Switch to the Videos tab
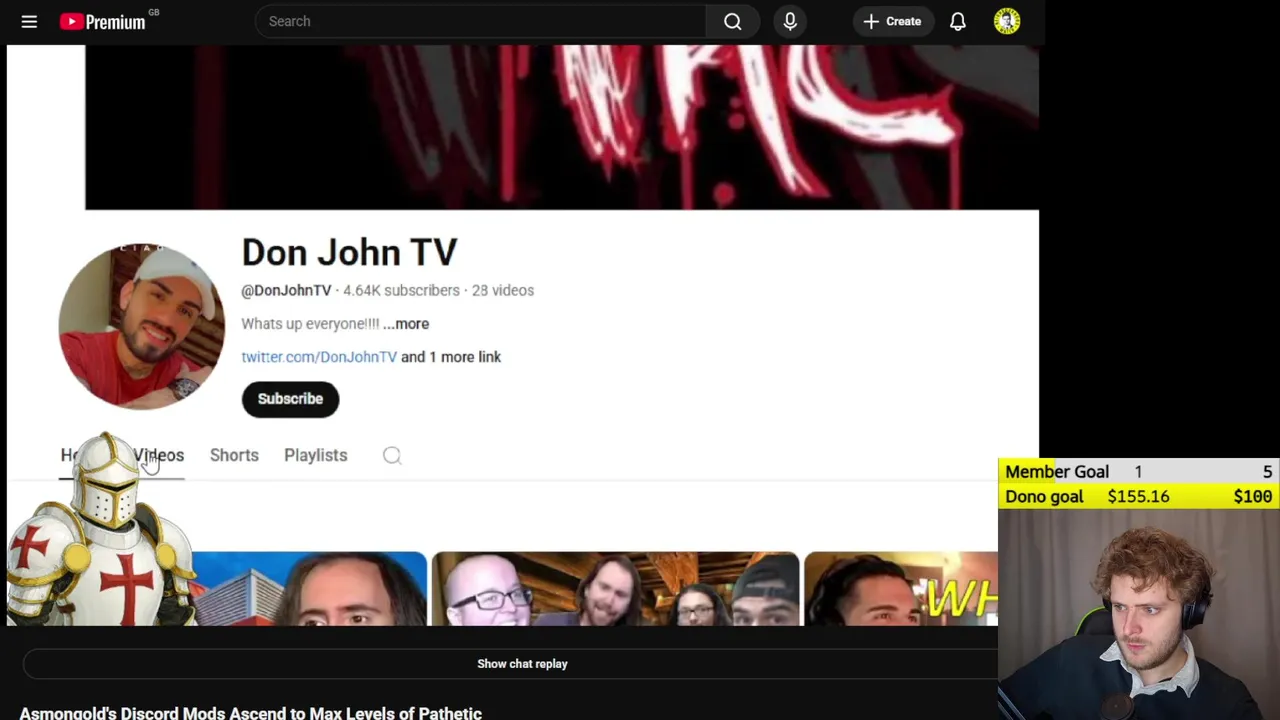Image resolution: width=1280 pixels, height=720 pixels. (x=160, y=455)
